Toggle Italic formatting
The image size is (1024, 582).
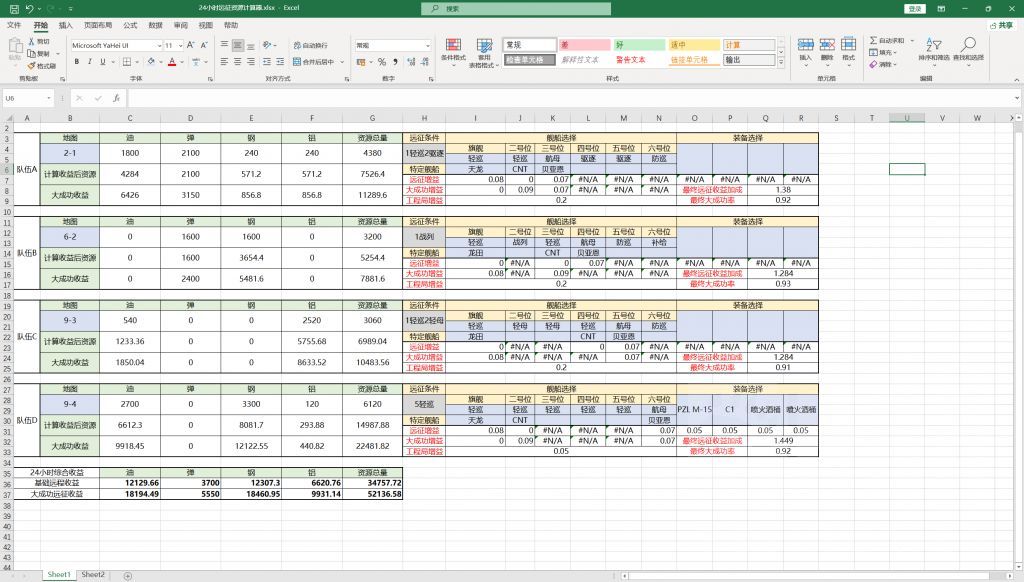point(89,62)
